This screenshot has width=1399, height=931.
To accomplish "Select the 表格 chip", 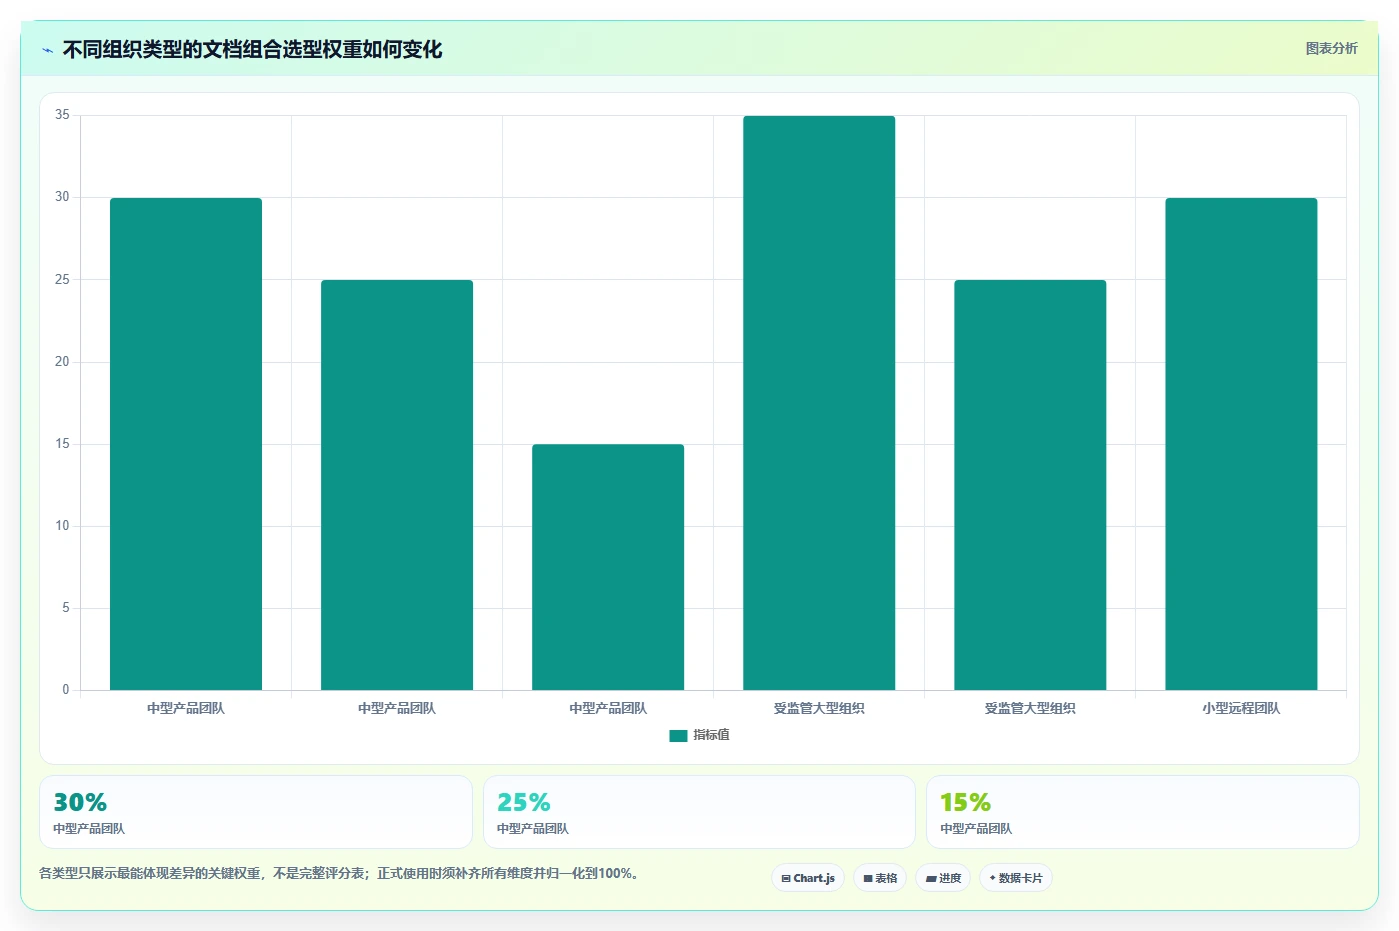I will pos(880,878).
